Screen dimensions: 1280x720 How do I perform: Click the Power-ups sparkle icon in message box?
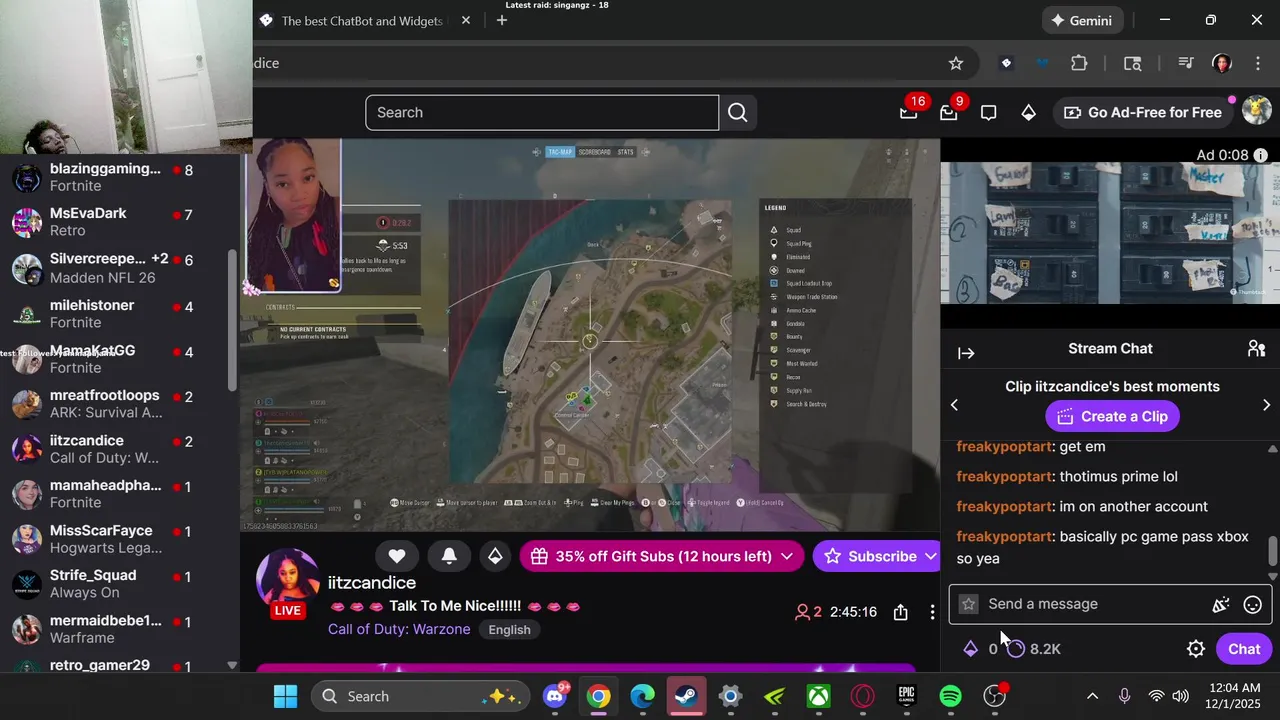click(x=1220, y=604)
